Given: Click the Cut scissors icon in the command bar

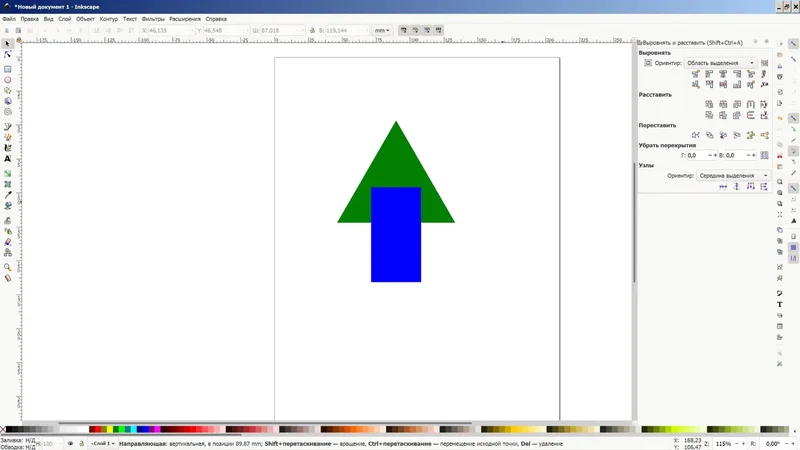Looking at the screenshot, I should (780, 156).
